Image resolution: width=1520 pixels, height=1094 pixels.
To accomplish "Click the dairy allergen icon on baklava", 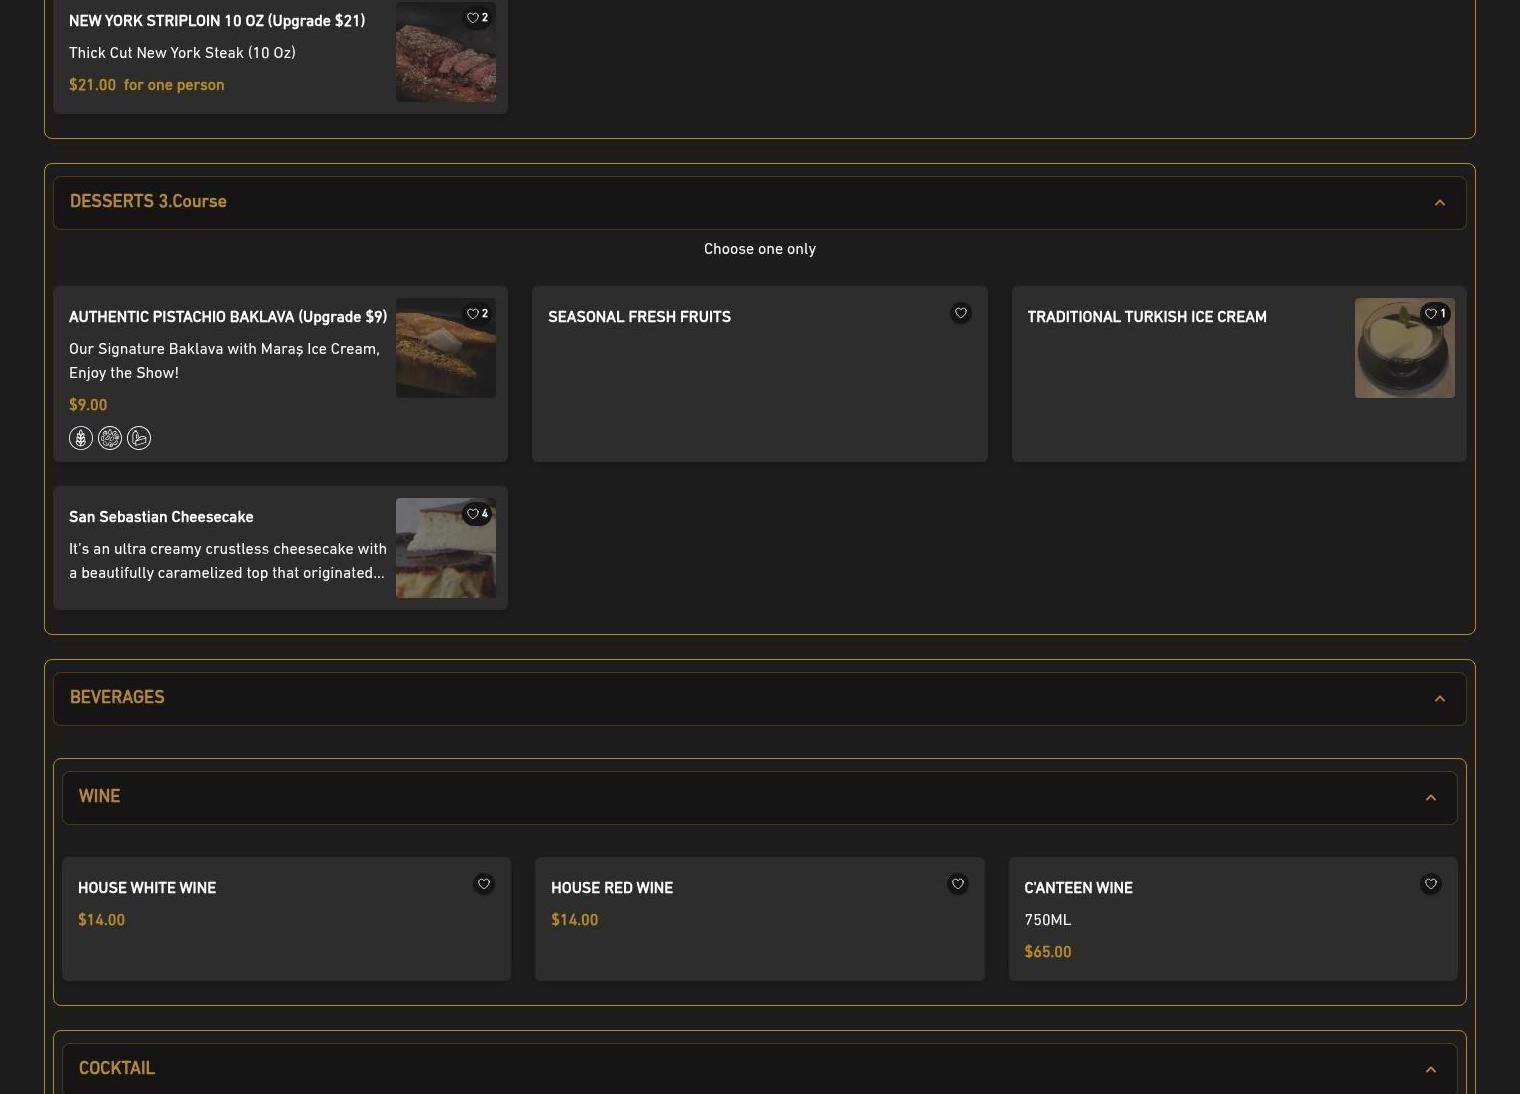I will [x=139, y=438].
